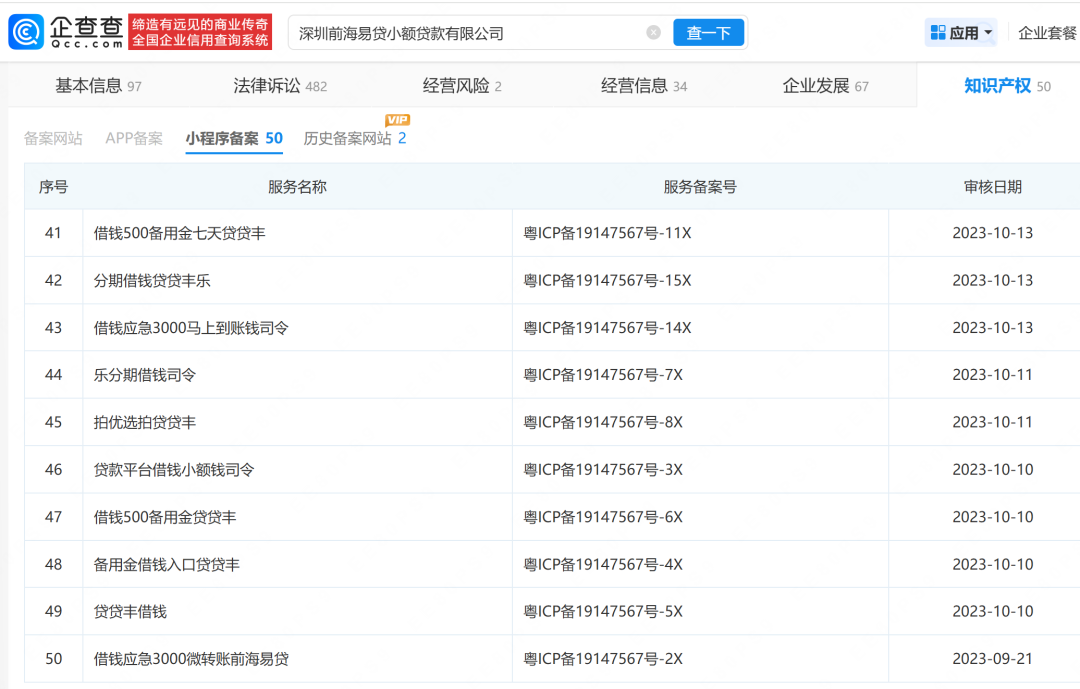Select service name 贷贷丰借钱
Viewport: 1080px width, 689px height.
point(130,612)
